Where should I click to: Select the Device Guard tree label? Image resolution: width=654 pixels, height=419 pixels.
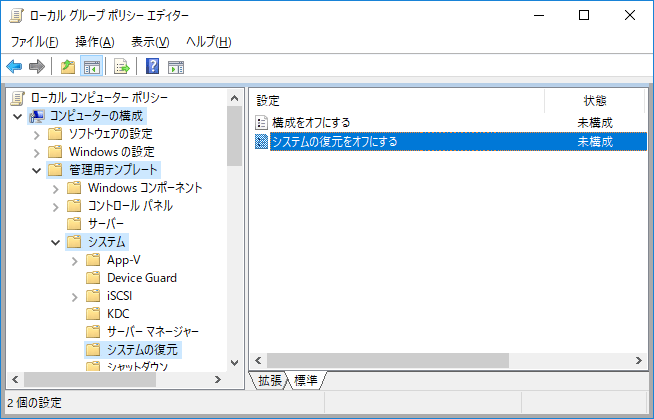[142, 278]
